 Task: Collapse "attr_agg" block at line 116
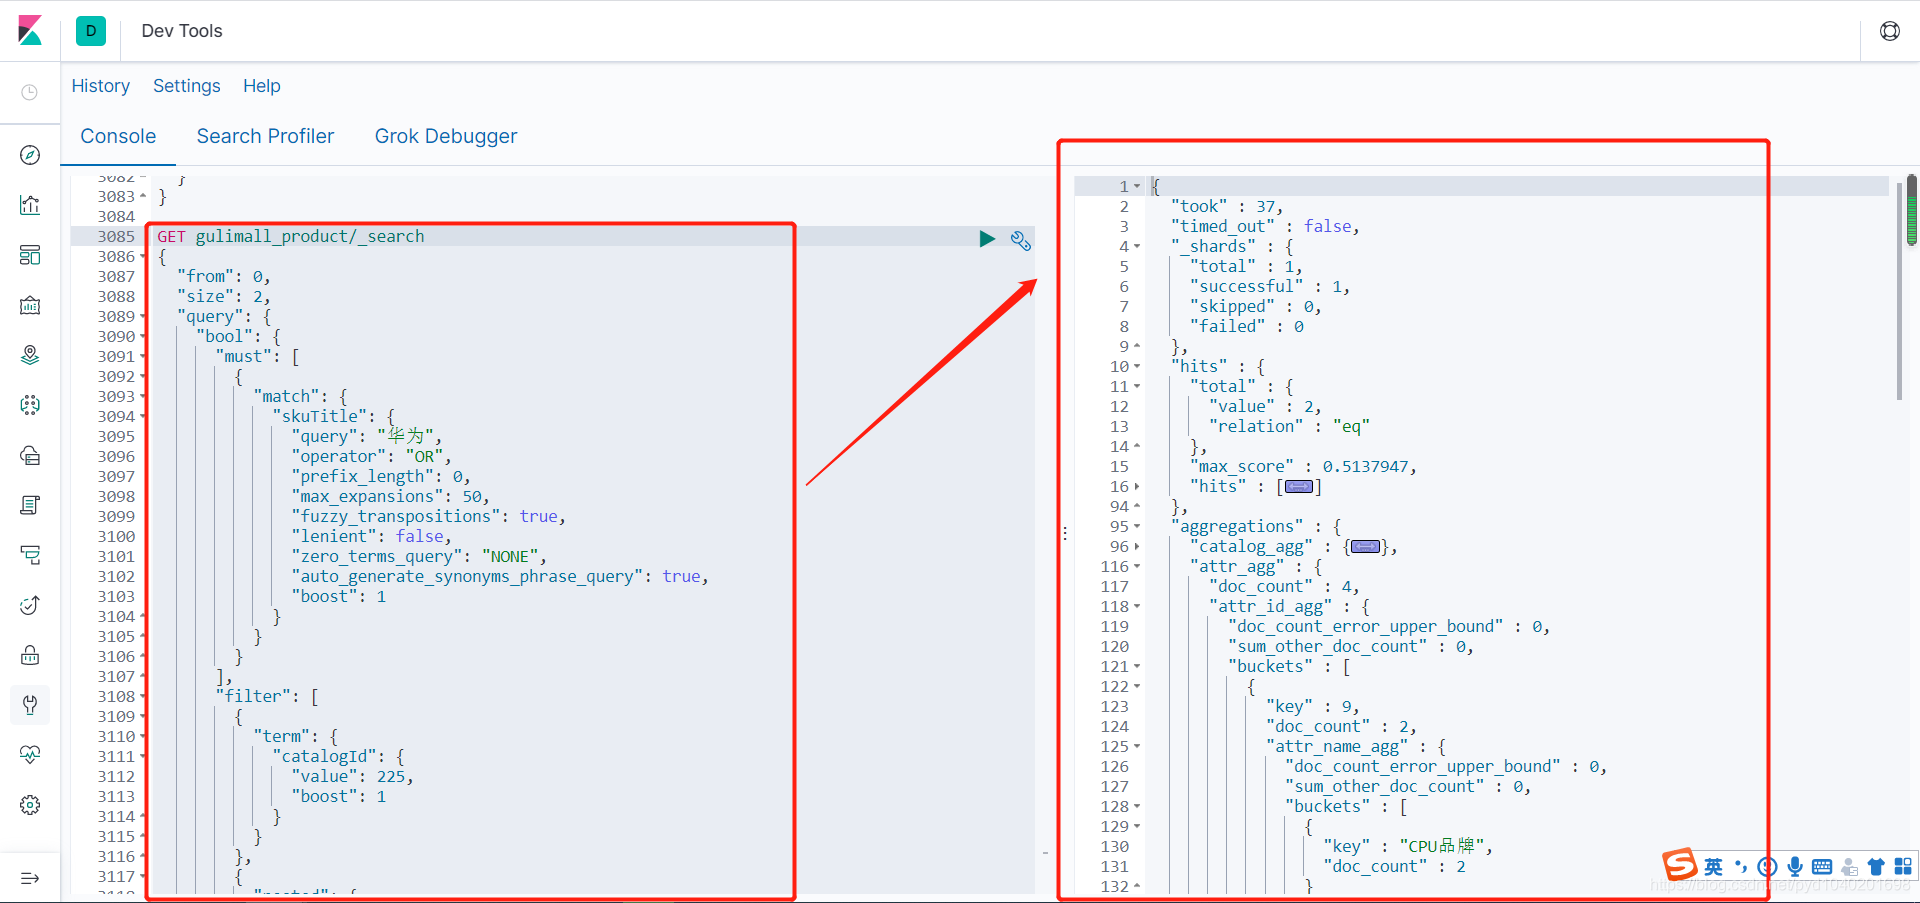click(1137, 567)
